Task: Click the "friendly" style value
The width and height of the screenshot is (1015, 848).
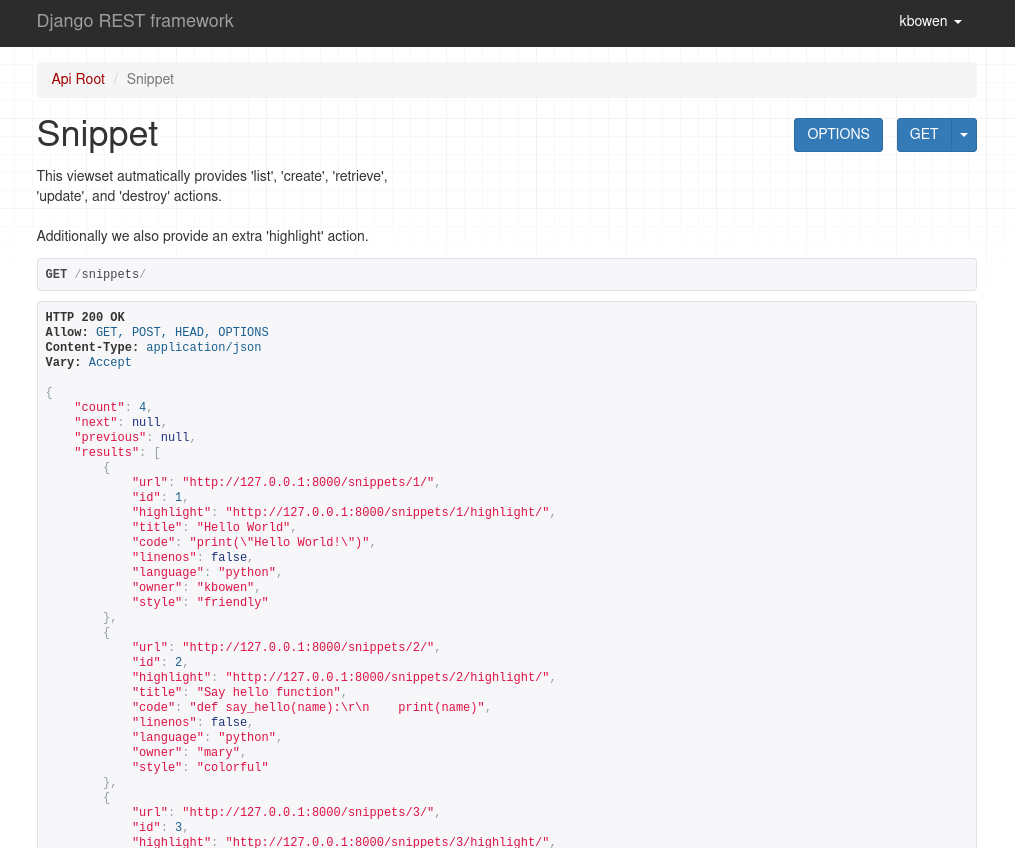Action: tap(232, 602)
